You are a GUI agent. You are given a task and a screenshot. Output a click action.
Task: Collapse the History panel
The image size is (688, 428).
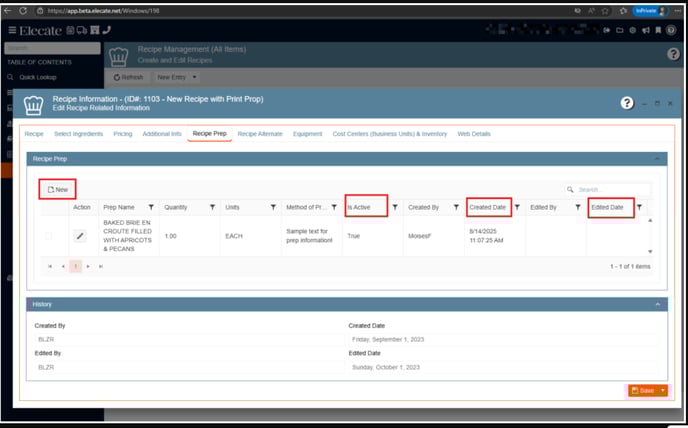pos(657,304)
